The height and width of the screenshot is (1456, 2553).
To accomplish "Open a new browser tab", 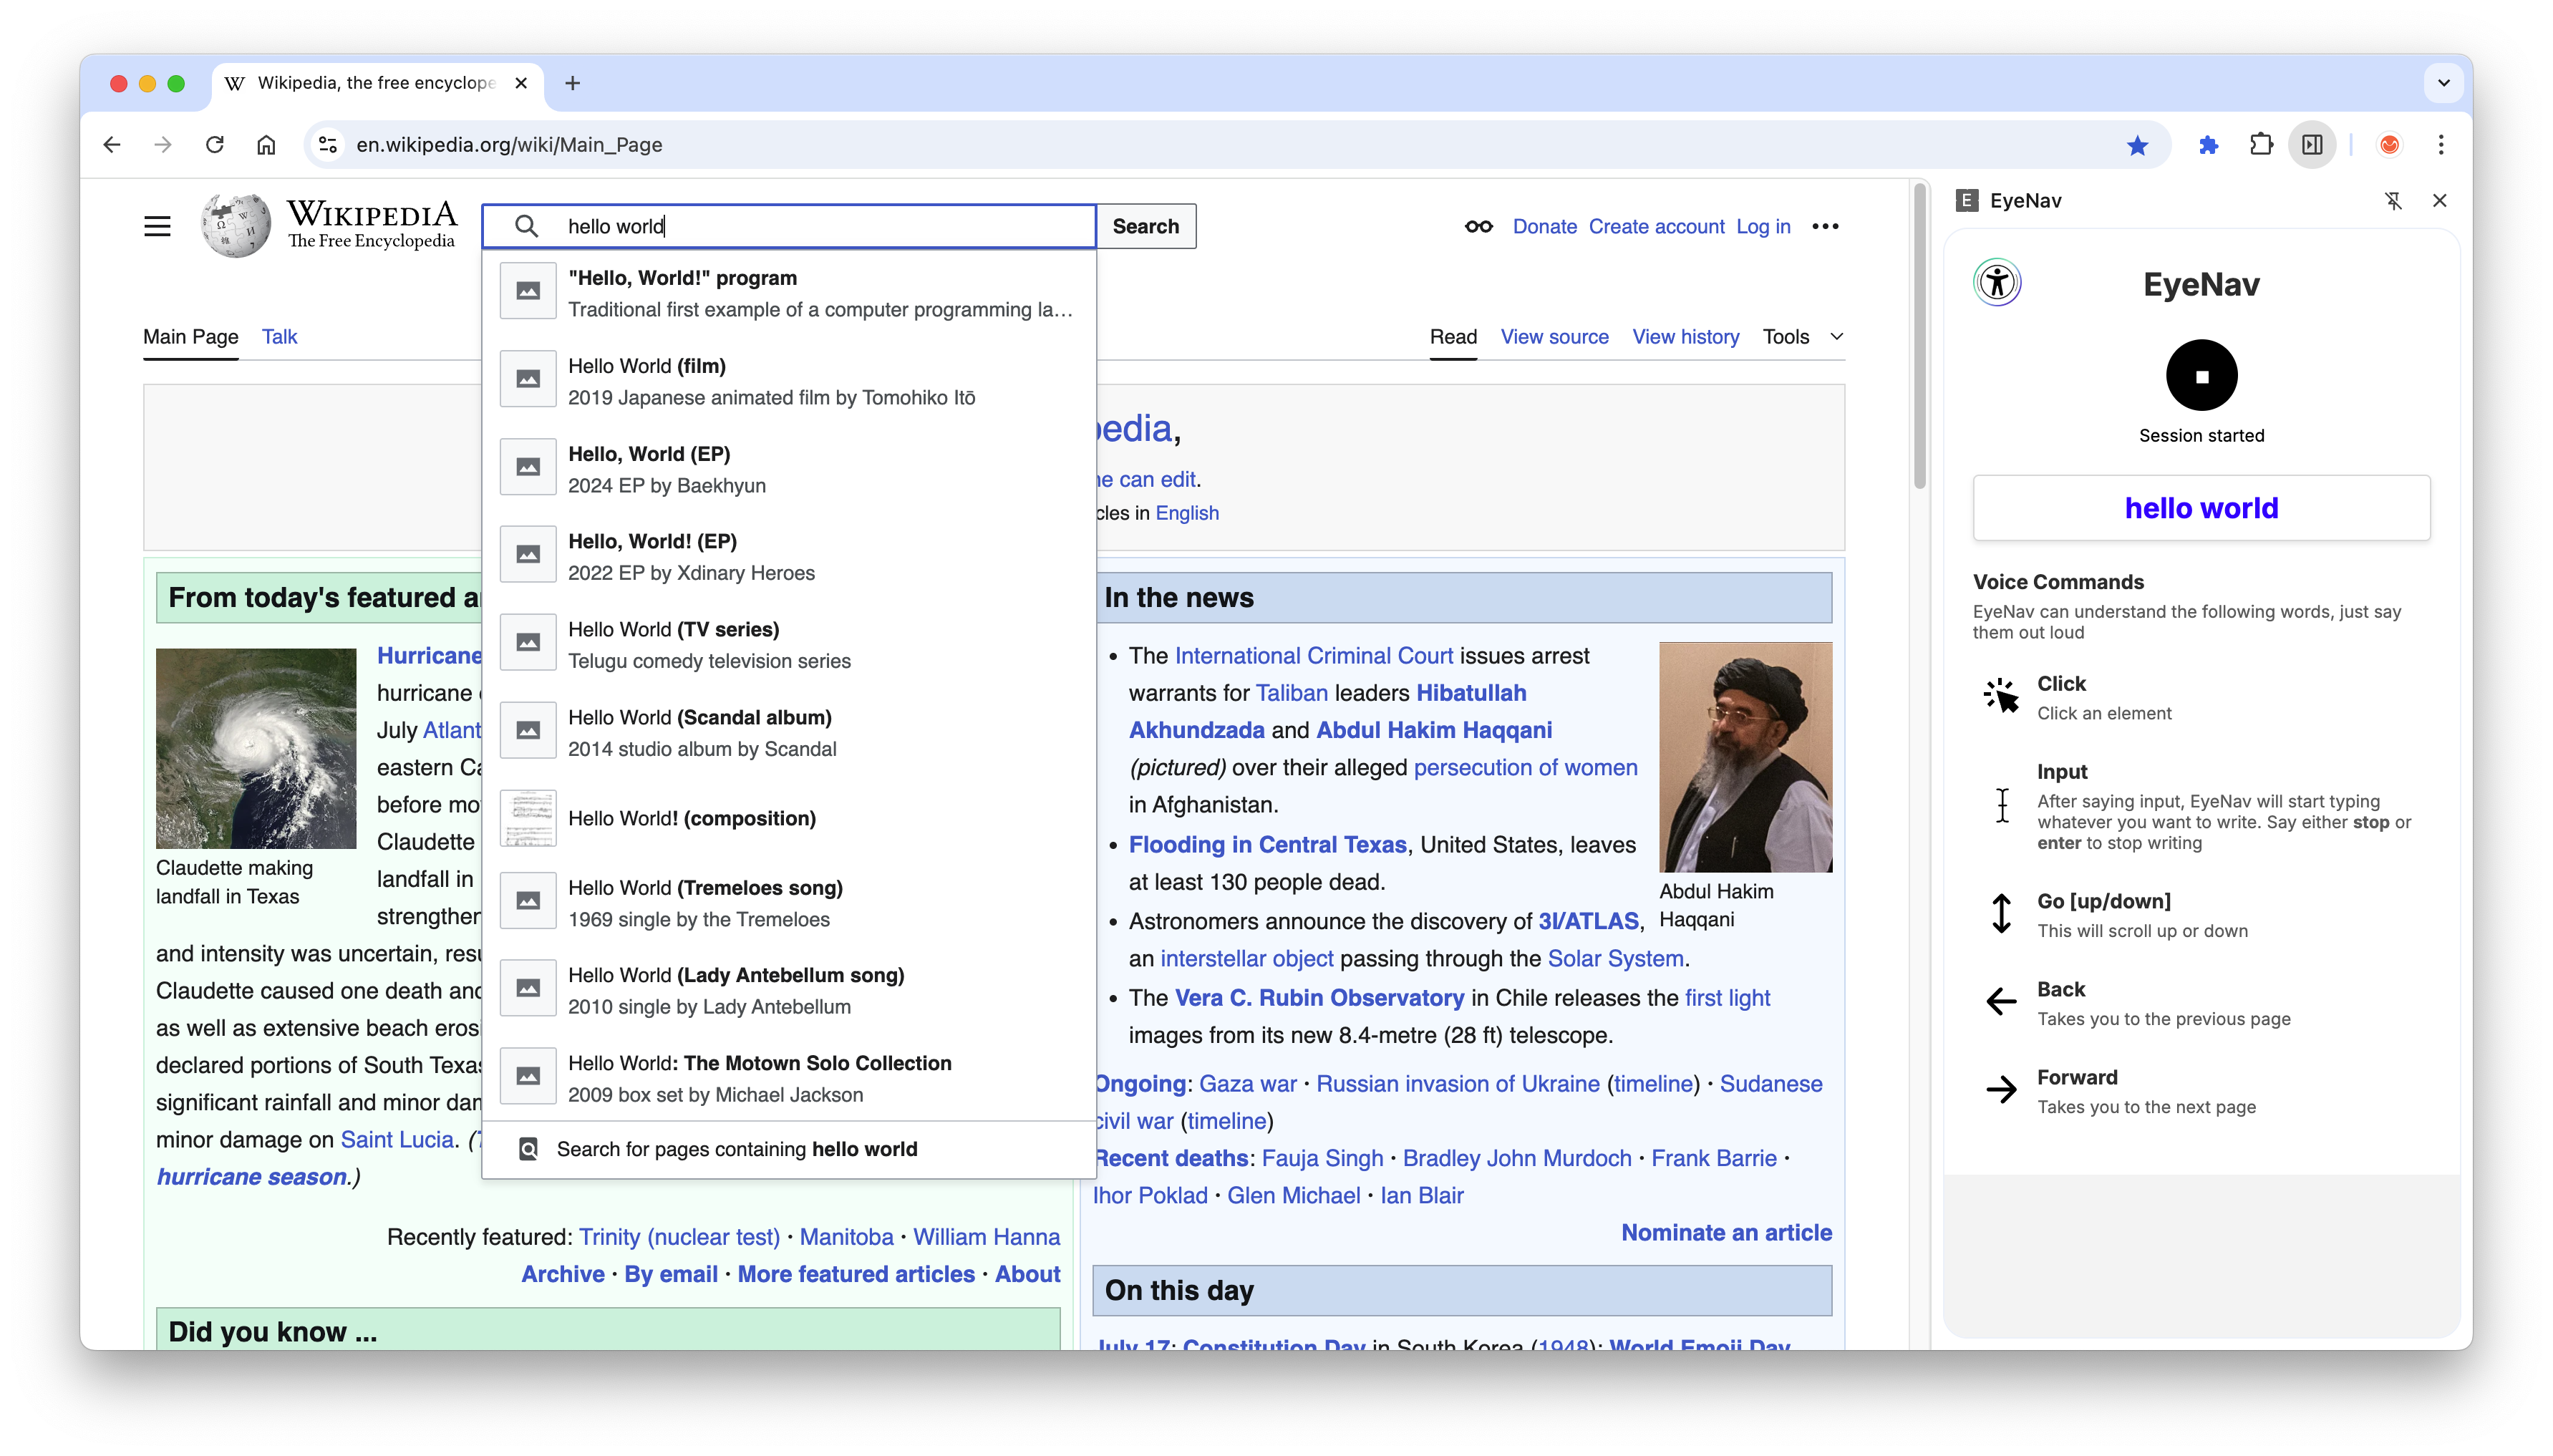I will click(572, 83).
